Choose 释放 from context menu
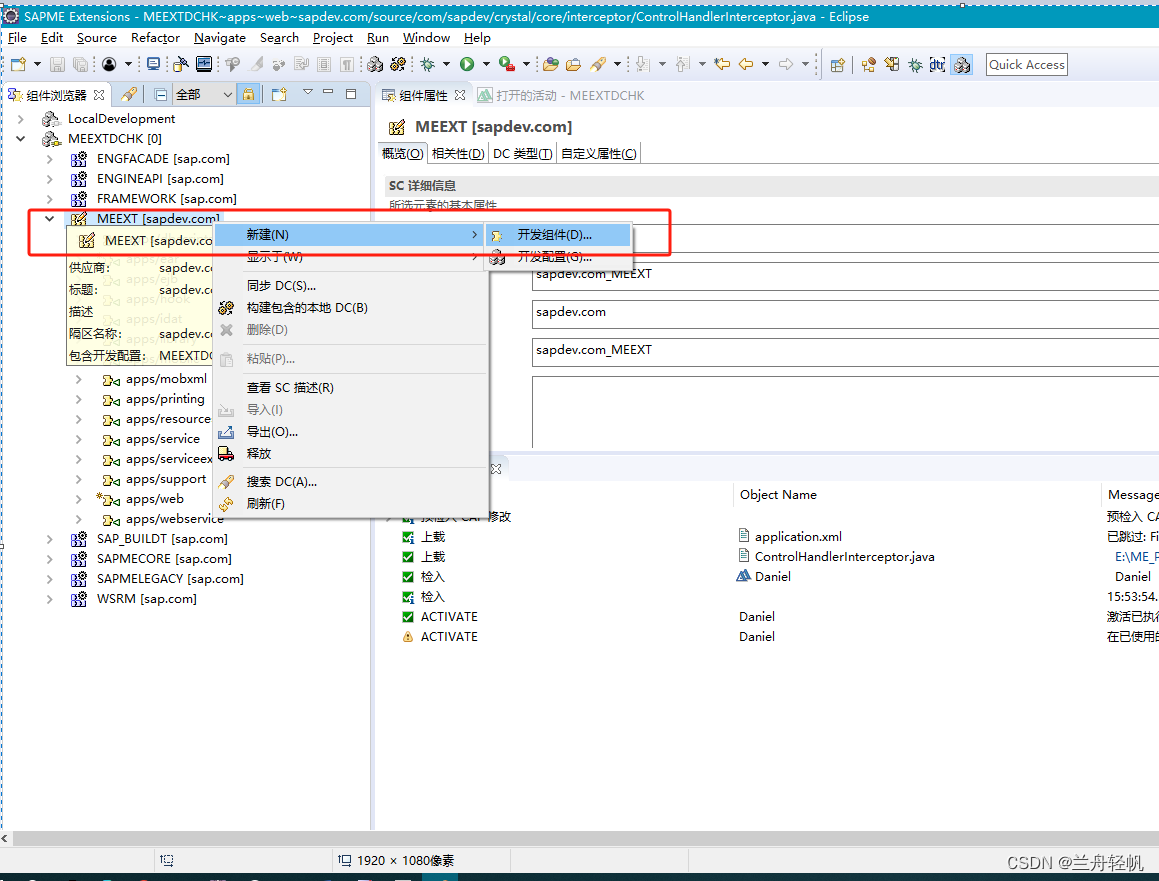Viewport: 1159px width, 881px height. 350,454
